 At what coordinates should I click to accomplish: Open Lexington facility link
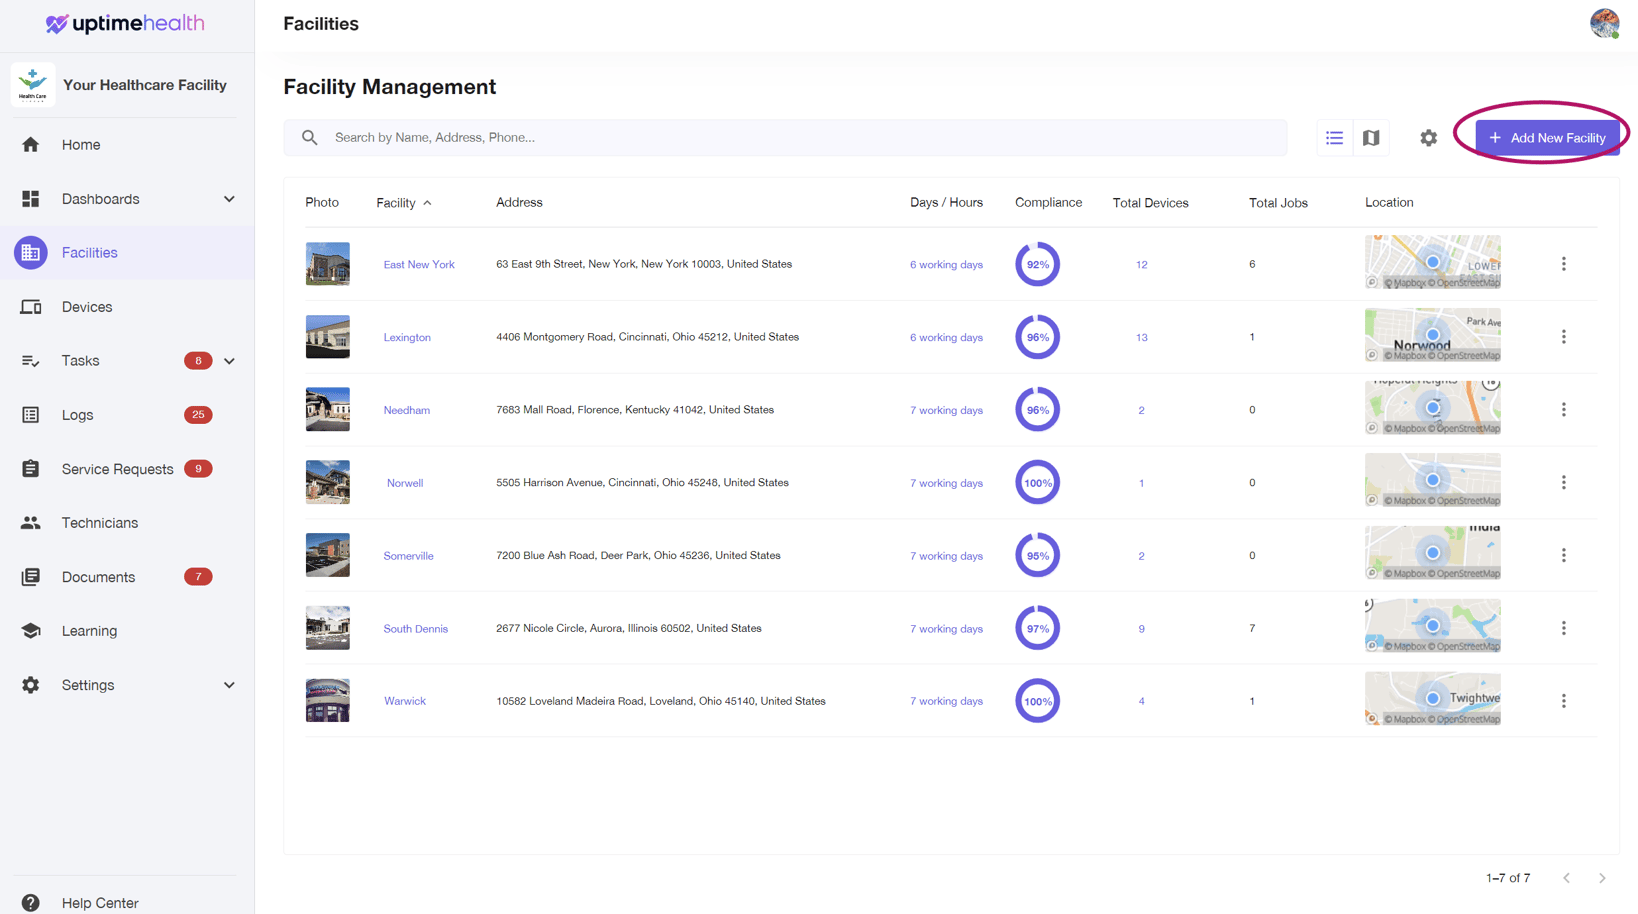[407, 338]
